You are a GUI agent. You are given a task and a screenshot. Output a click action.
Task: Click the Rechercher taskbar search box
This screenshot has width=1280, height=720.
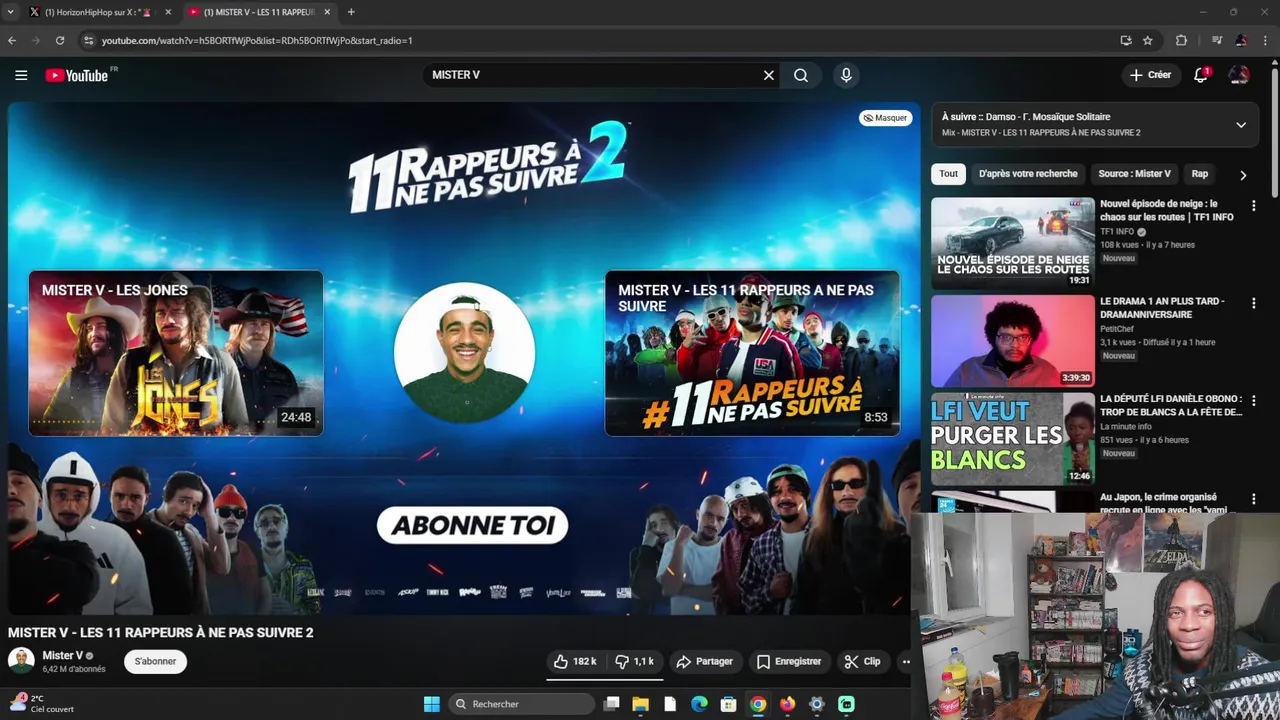point(519,704)
